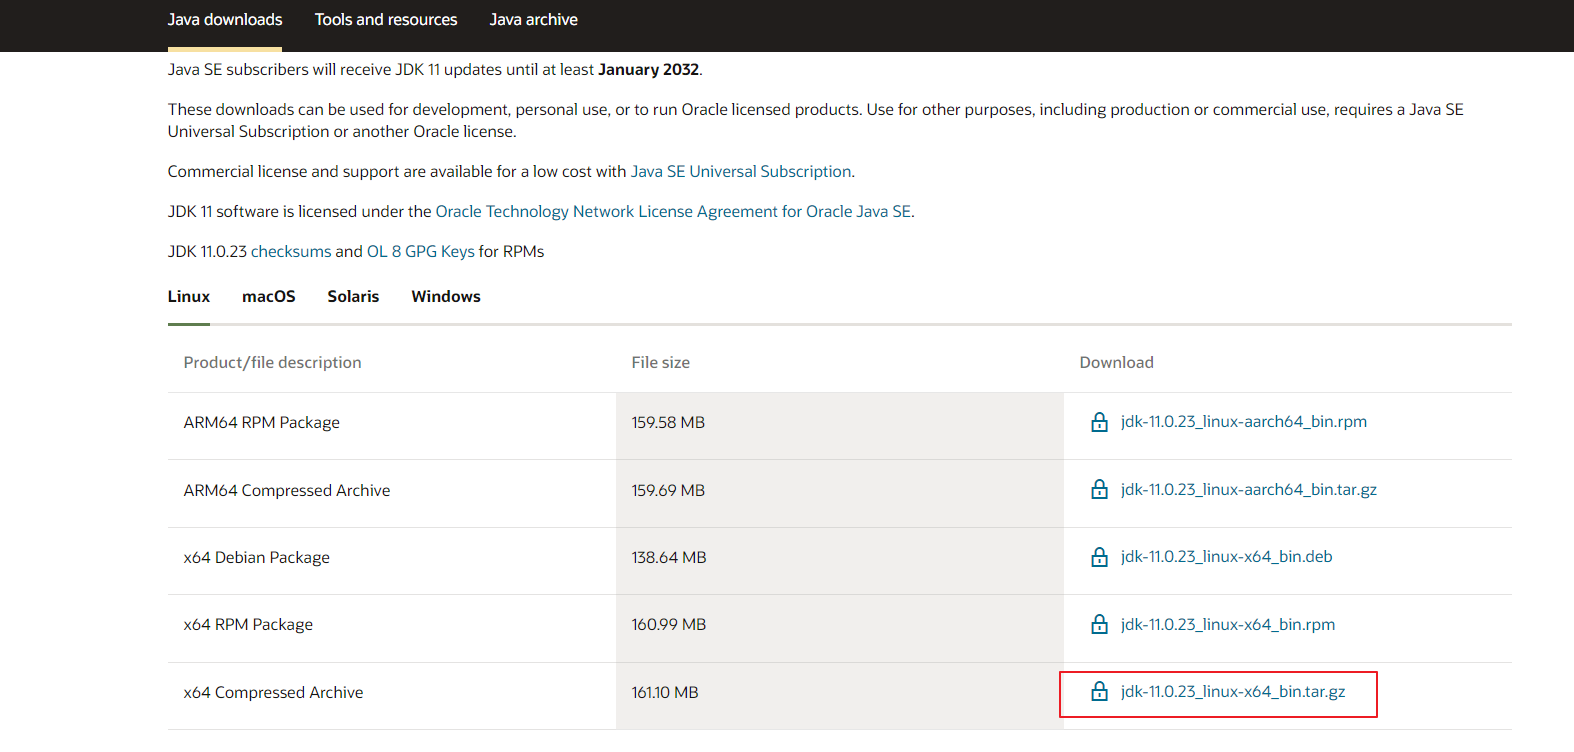
Task: Switch to the Solaris platform tab
Action: (x=353, y=296)
